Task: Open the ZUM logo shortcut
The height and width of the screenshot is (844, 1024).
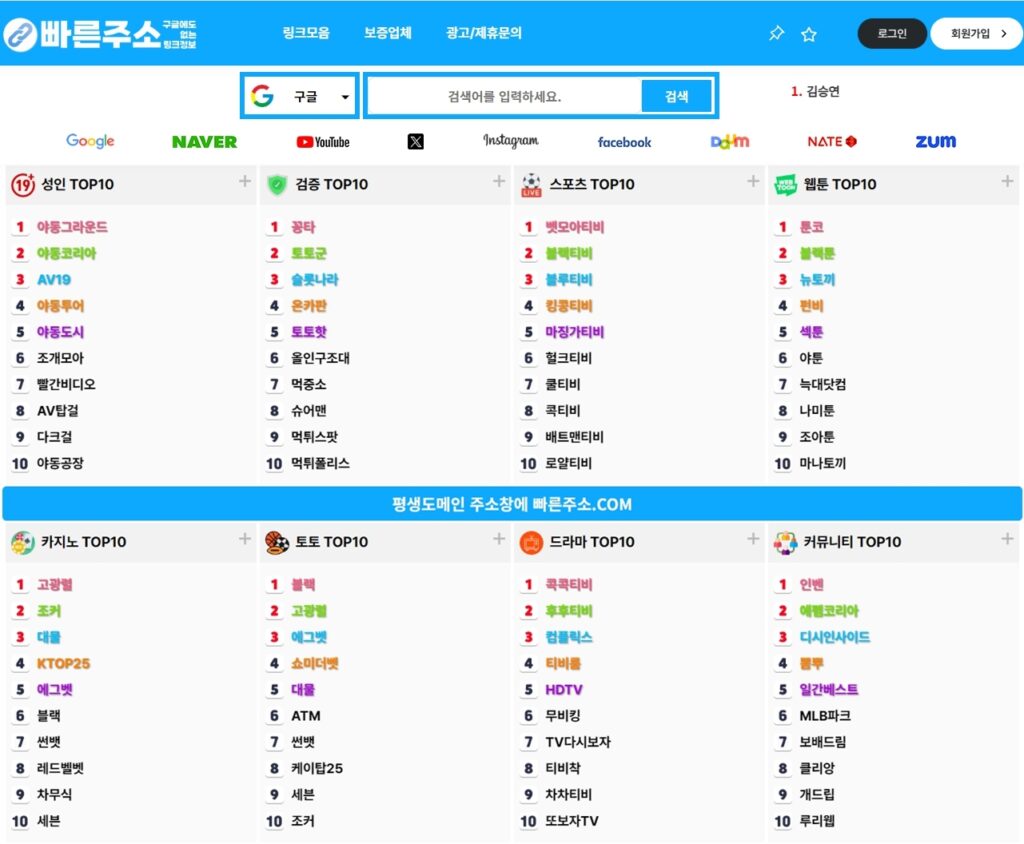Action: (x=936, y=141)
